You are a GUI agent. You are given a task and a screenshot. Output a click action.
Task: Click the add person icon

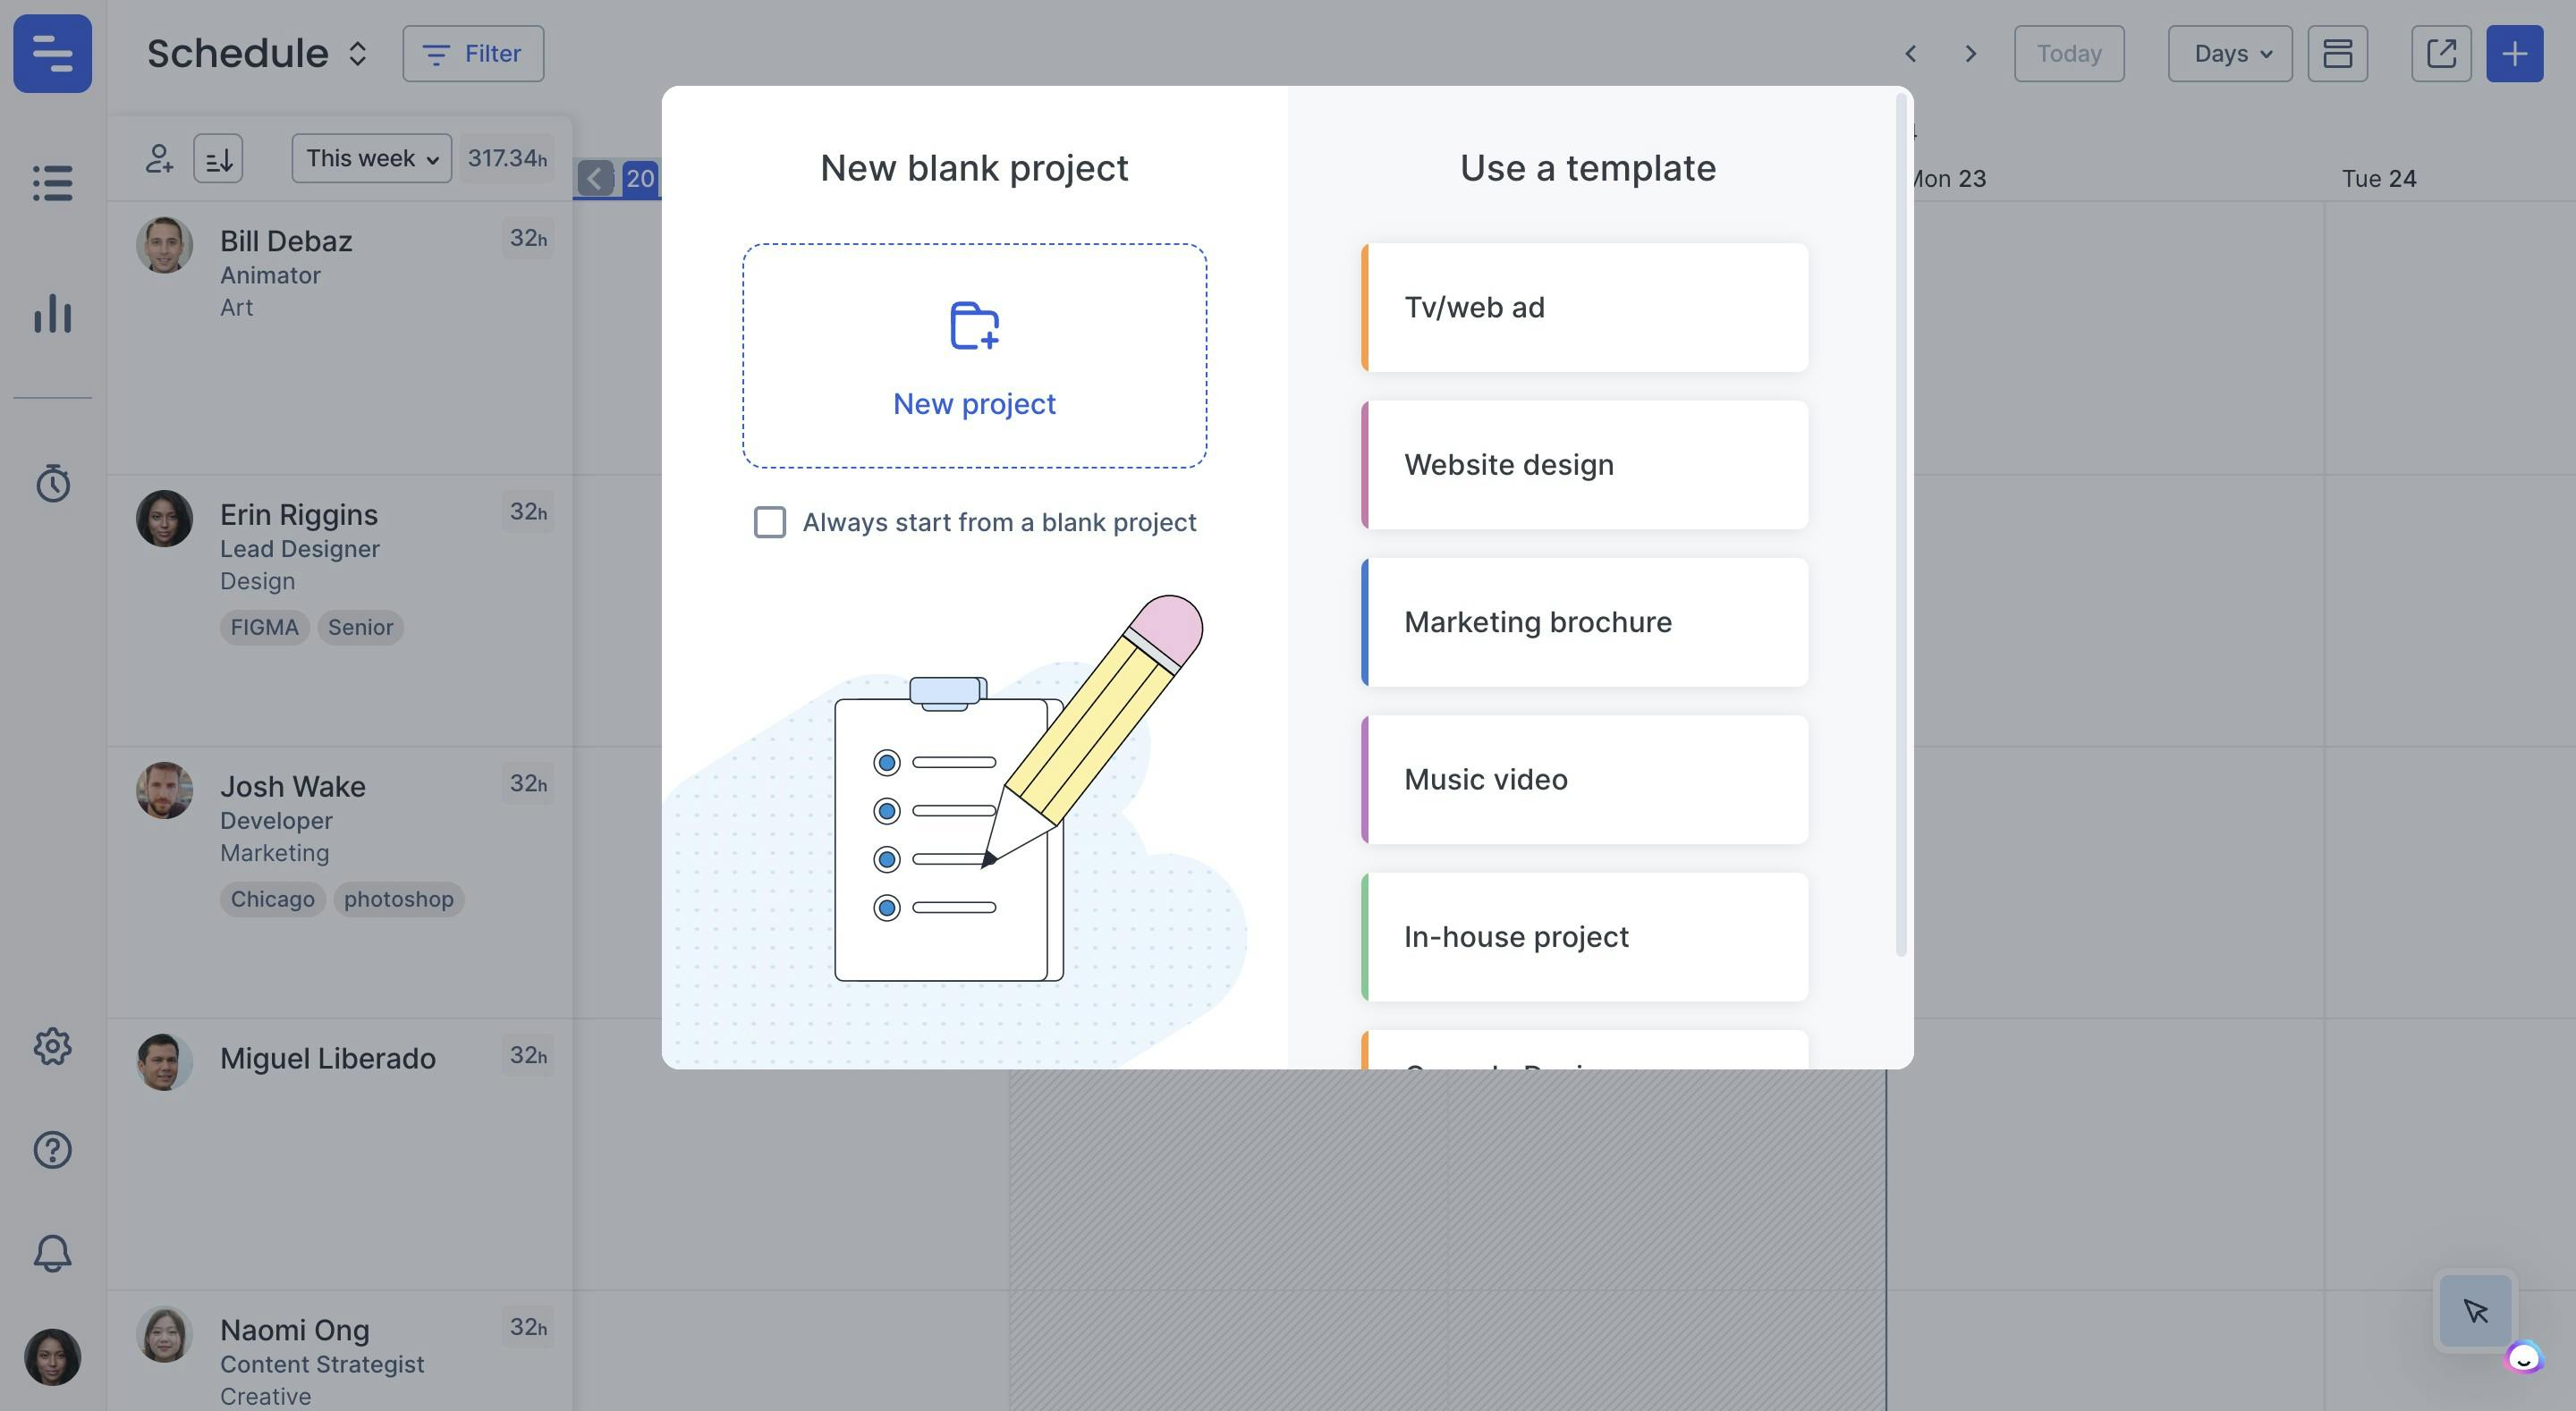tap(159, 158)
